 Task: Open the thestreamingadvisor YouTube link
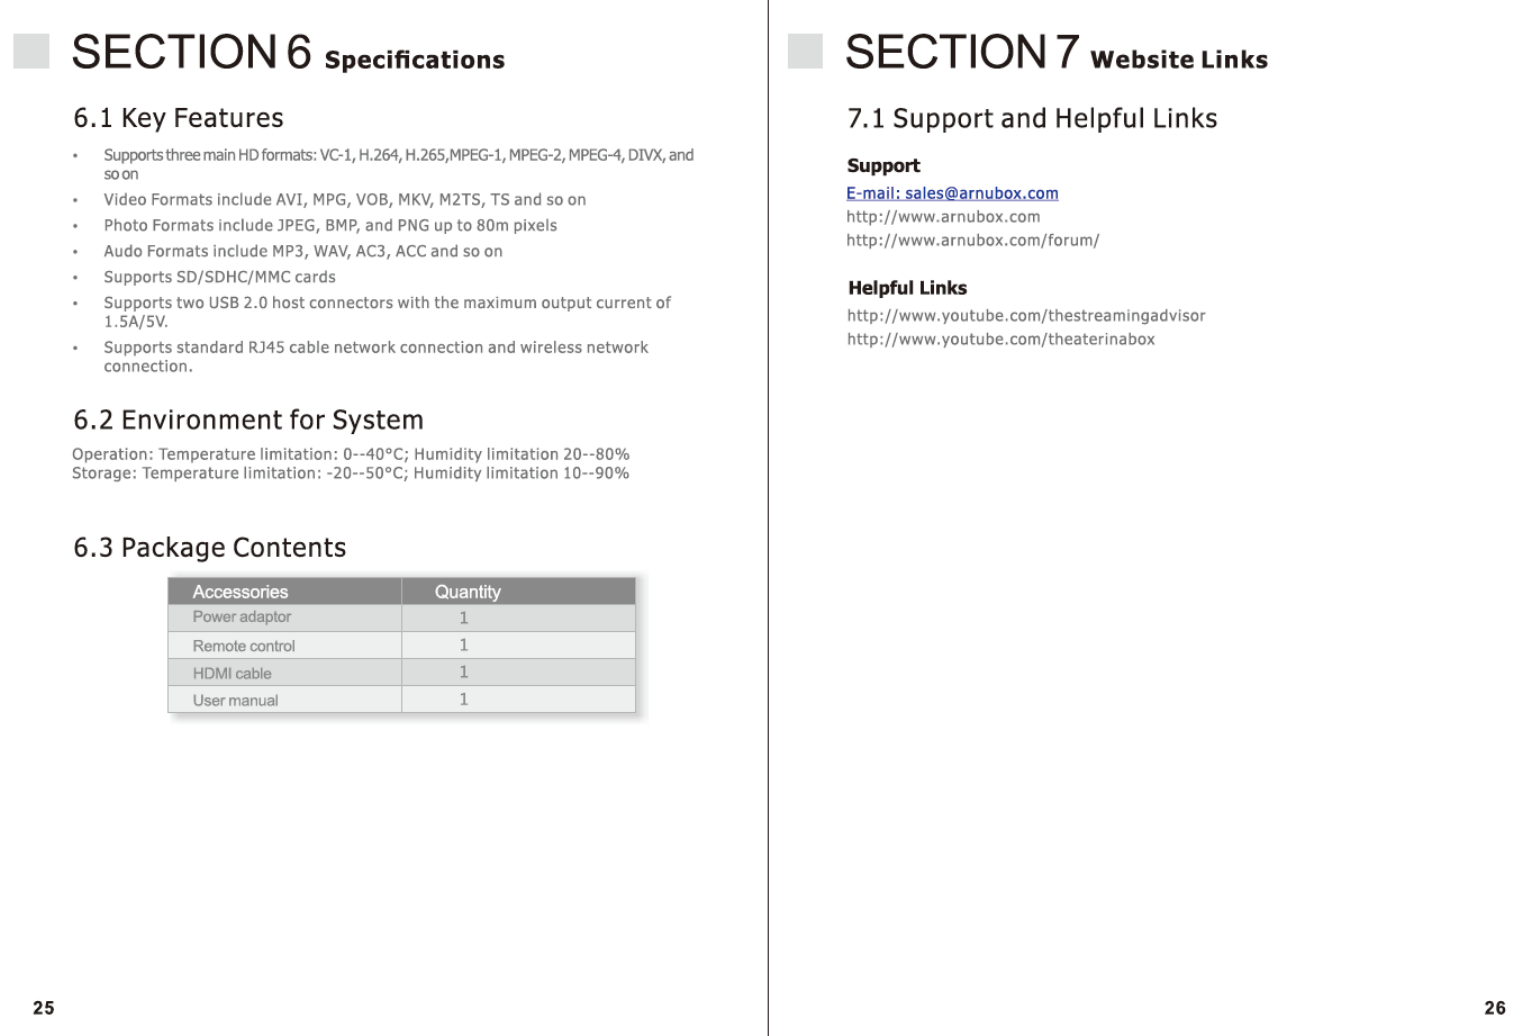(1025, 316)
